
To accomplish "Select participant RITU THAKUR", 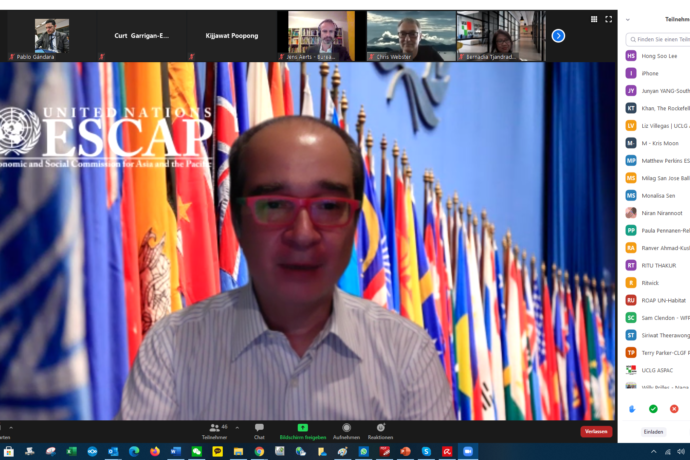I will (657, 265).
